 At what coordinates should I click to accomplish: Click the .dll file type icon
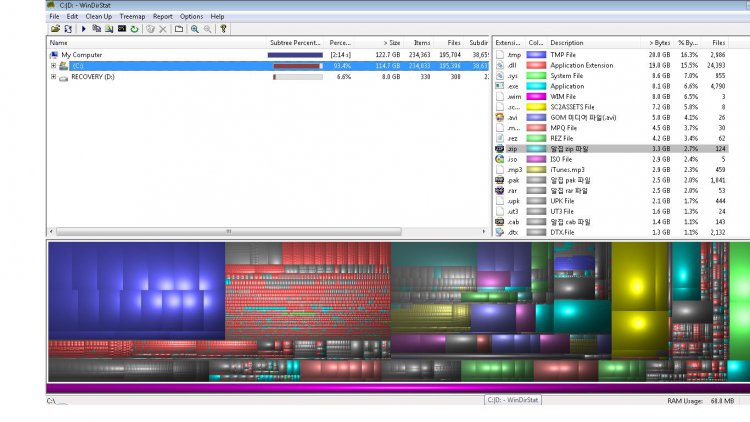click(500, 65)
